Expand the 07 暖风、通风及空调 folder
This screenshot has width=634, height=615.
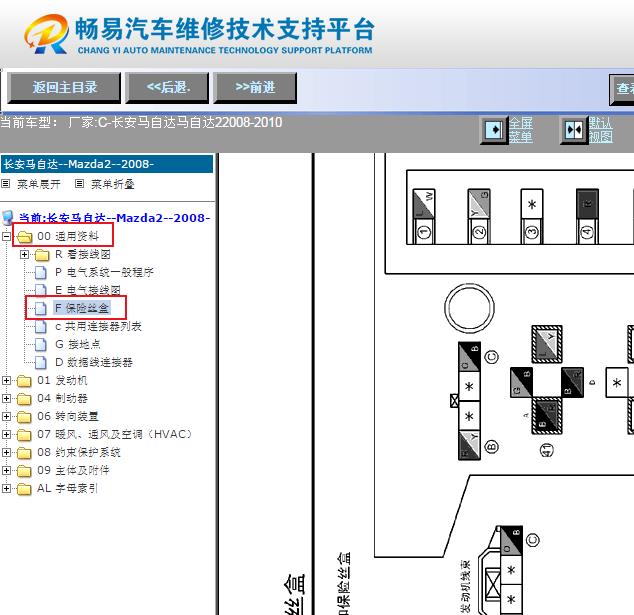coord(6,435)
